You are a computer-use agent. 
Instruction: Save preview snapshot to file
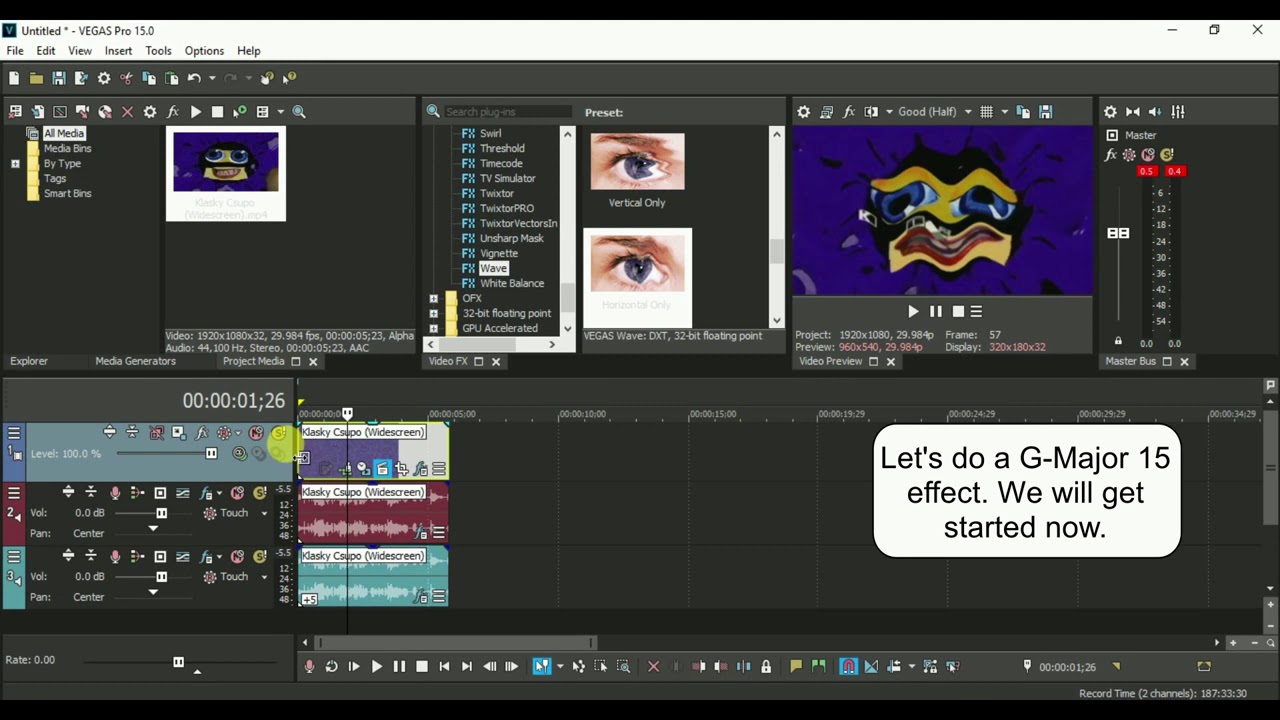coord(1045,112)
